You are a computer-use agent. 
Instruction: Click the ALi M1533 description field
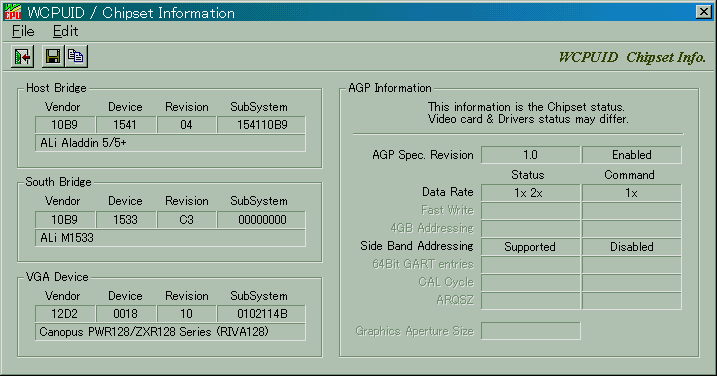(170, 238)
